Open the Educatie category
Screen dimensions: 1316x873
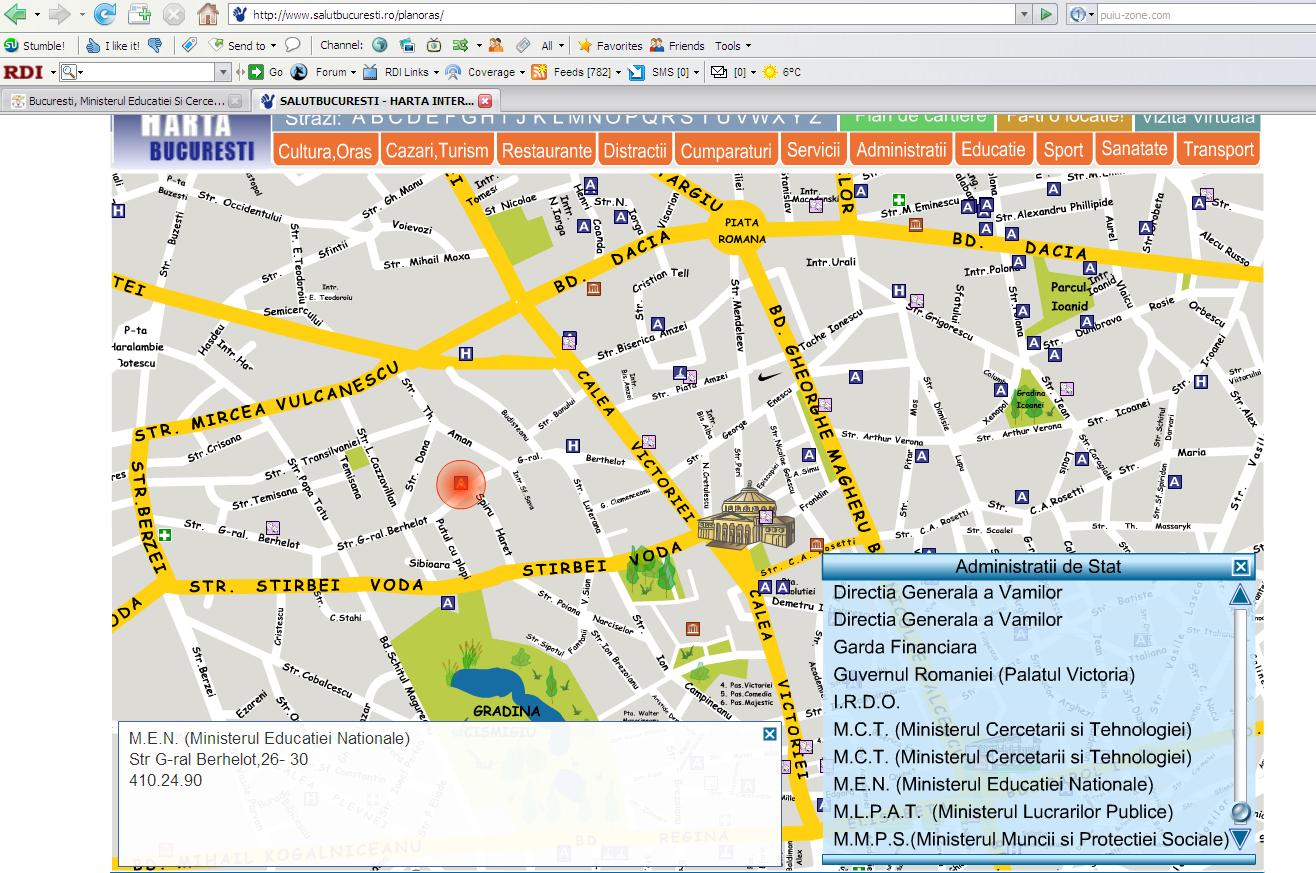point(993,149)
